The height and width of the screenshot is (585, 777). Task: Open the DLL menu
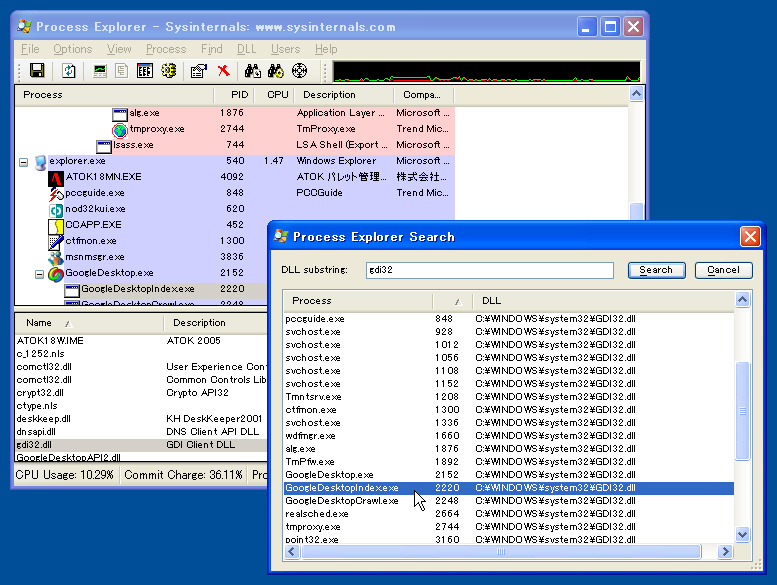click(x=246, y=49)
